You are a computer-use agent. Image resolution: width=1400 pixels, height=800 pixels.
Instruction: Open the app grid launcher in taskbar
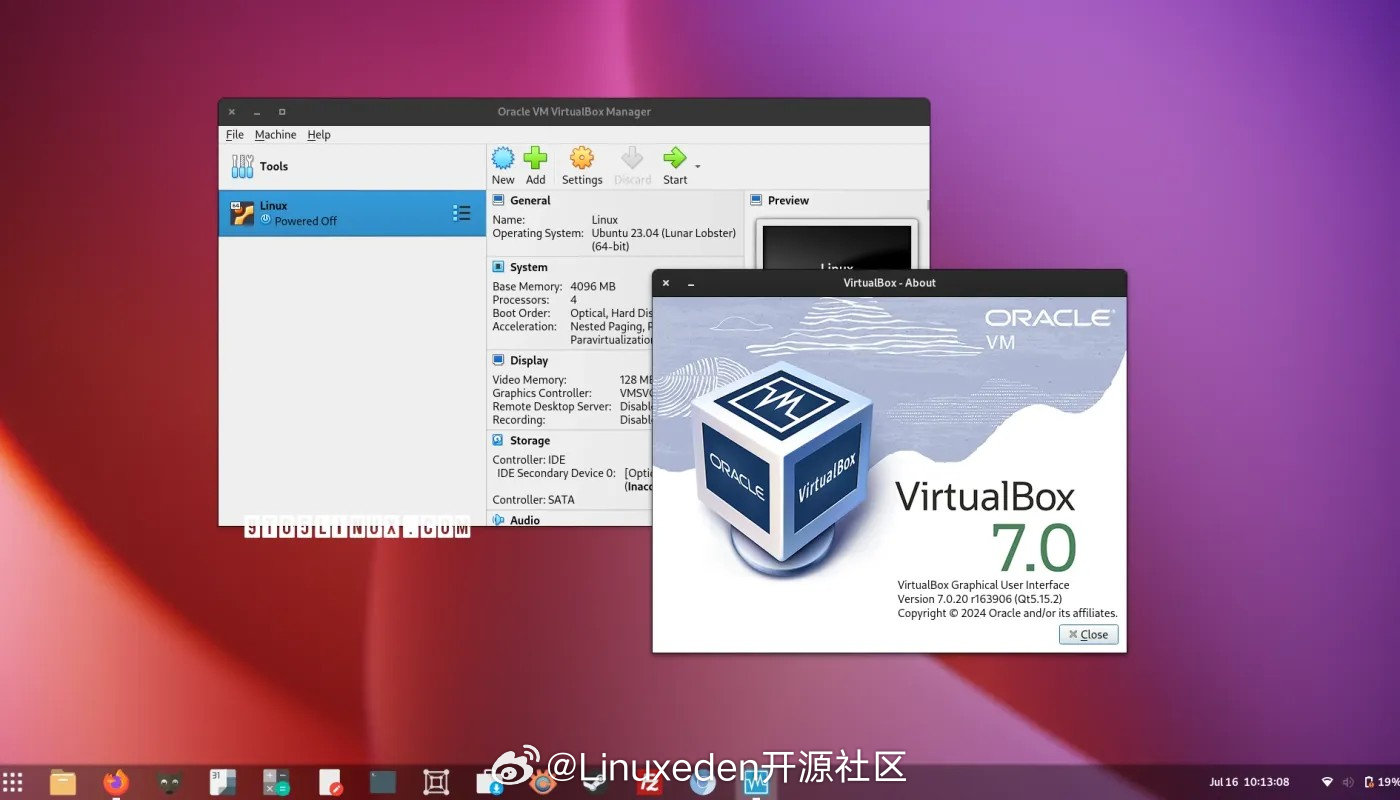tap(12, 782)
